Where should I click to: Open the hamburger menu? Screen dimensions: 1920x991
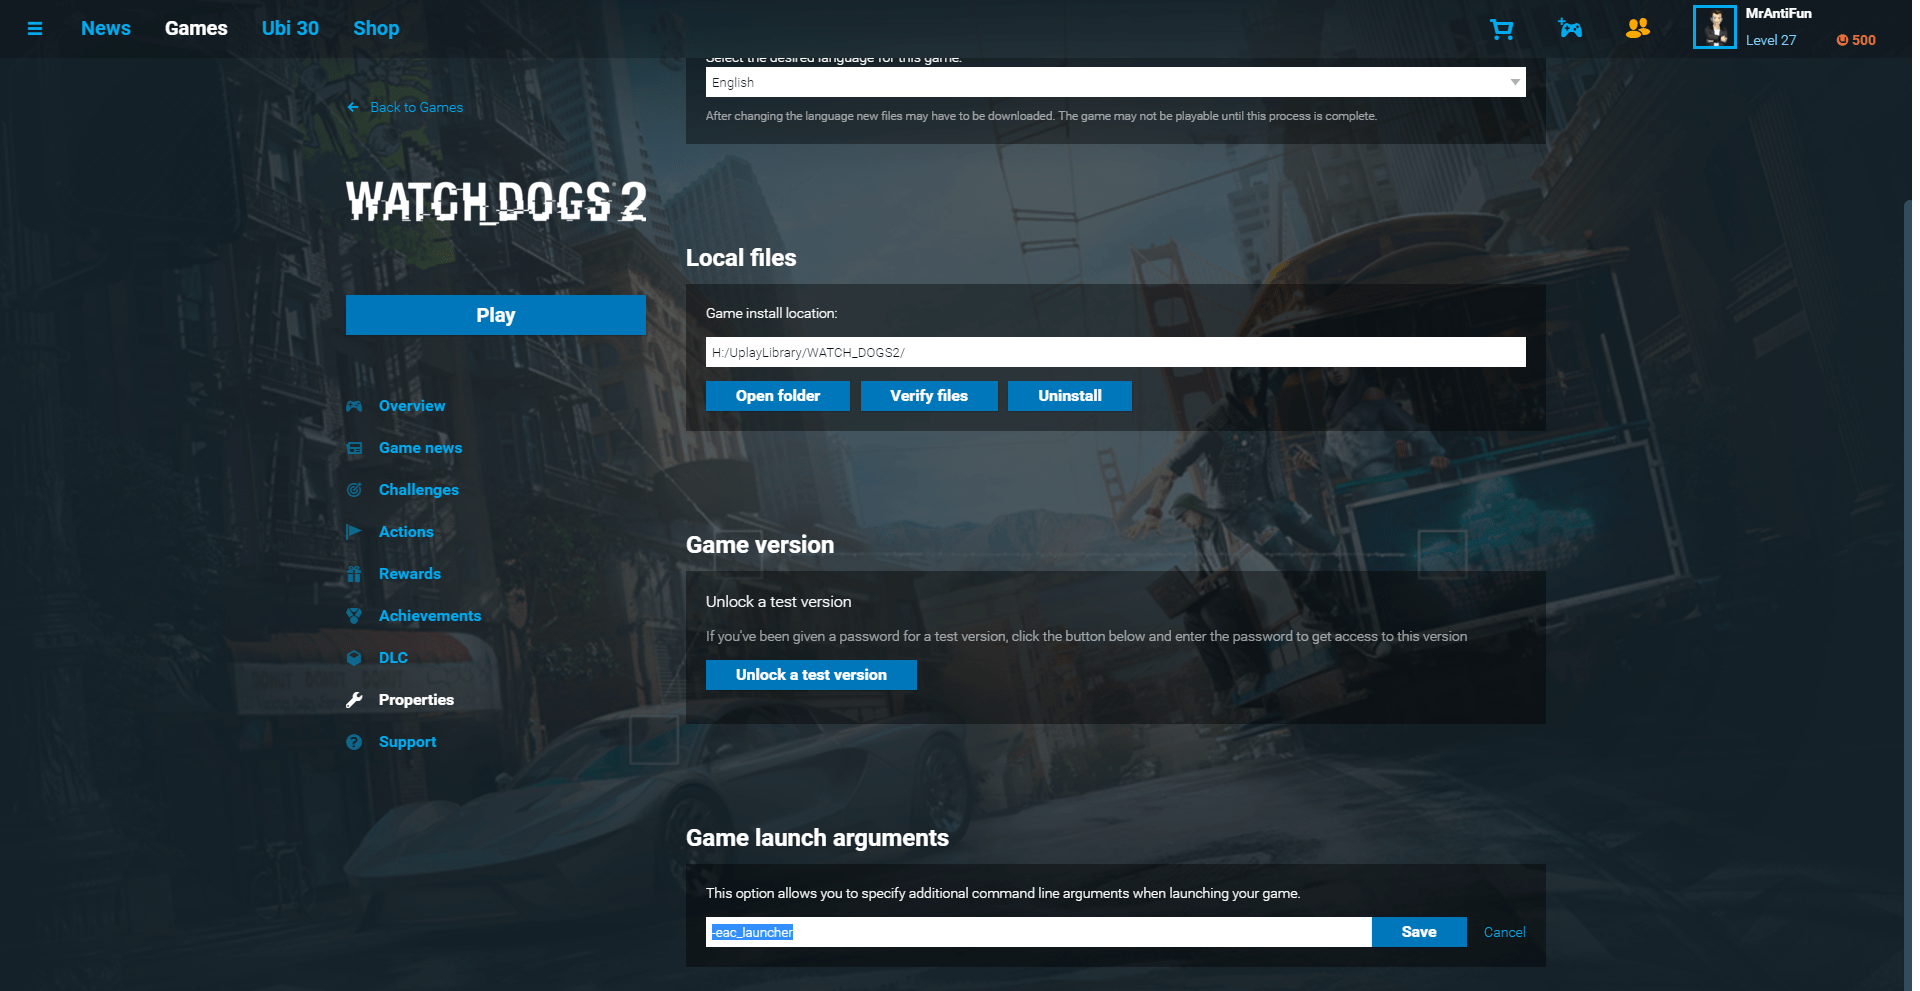[35, 28]
